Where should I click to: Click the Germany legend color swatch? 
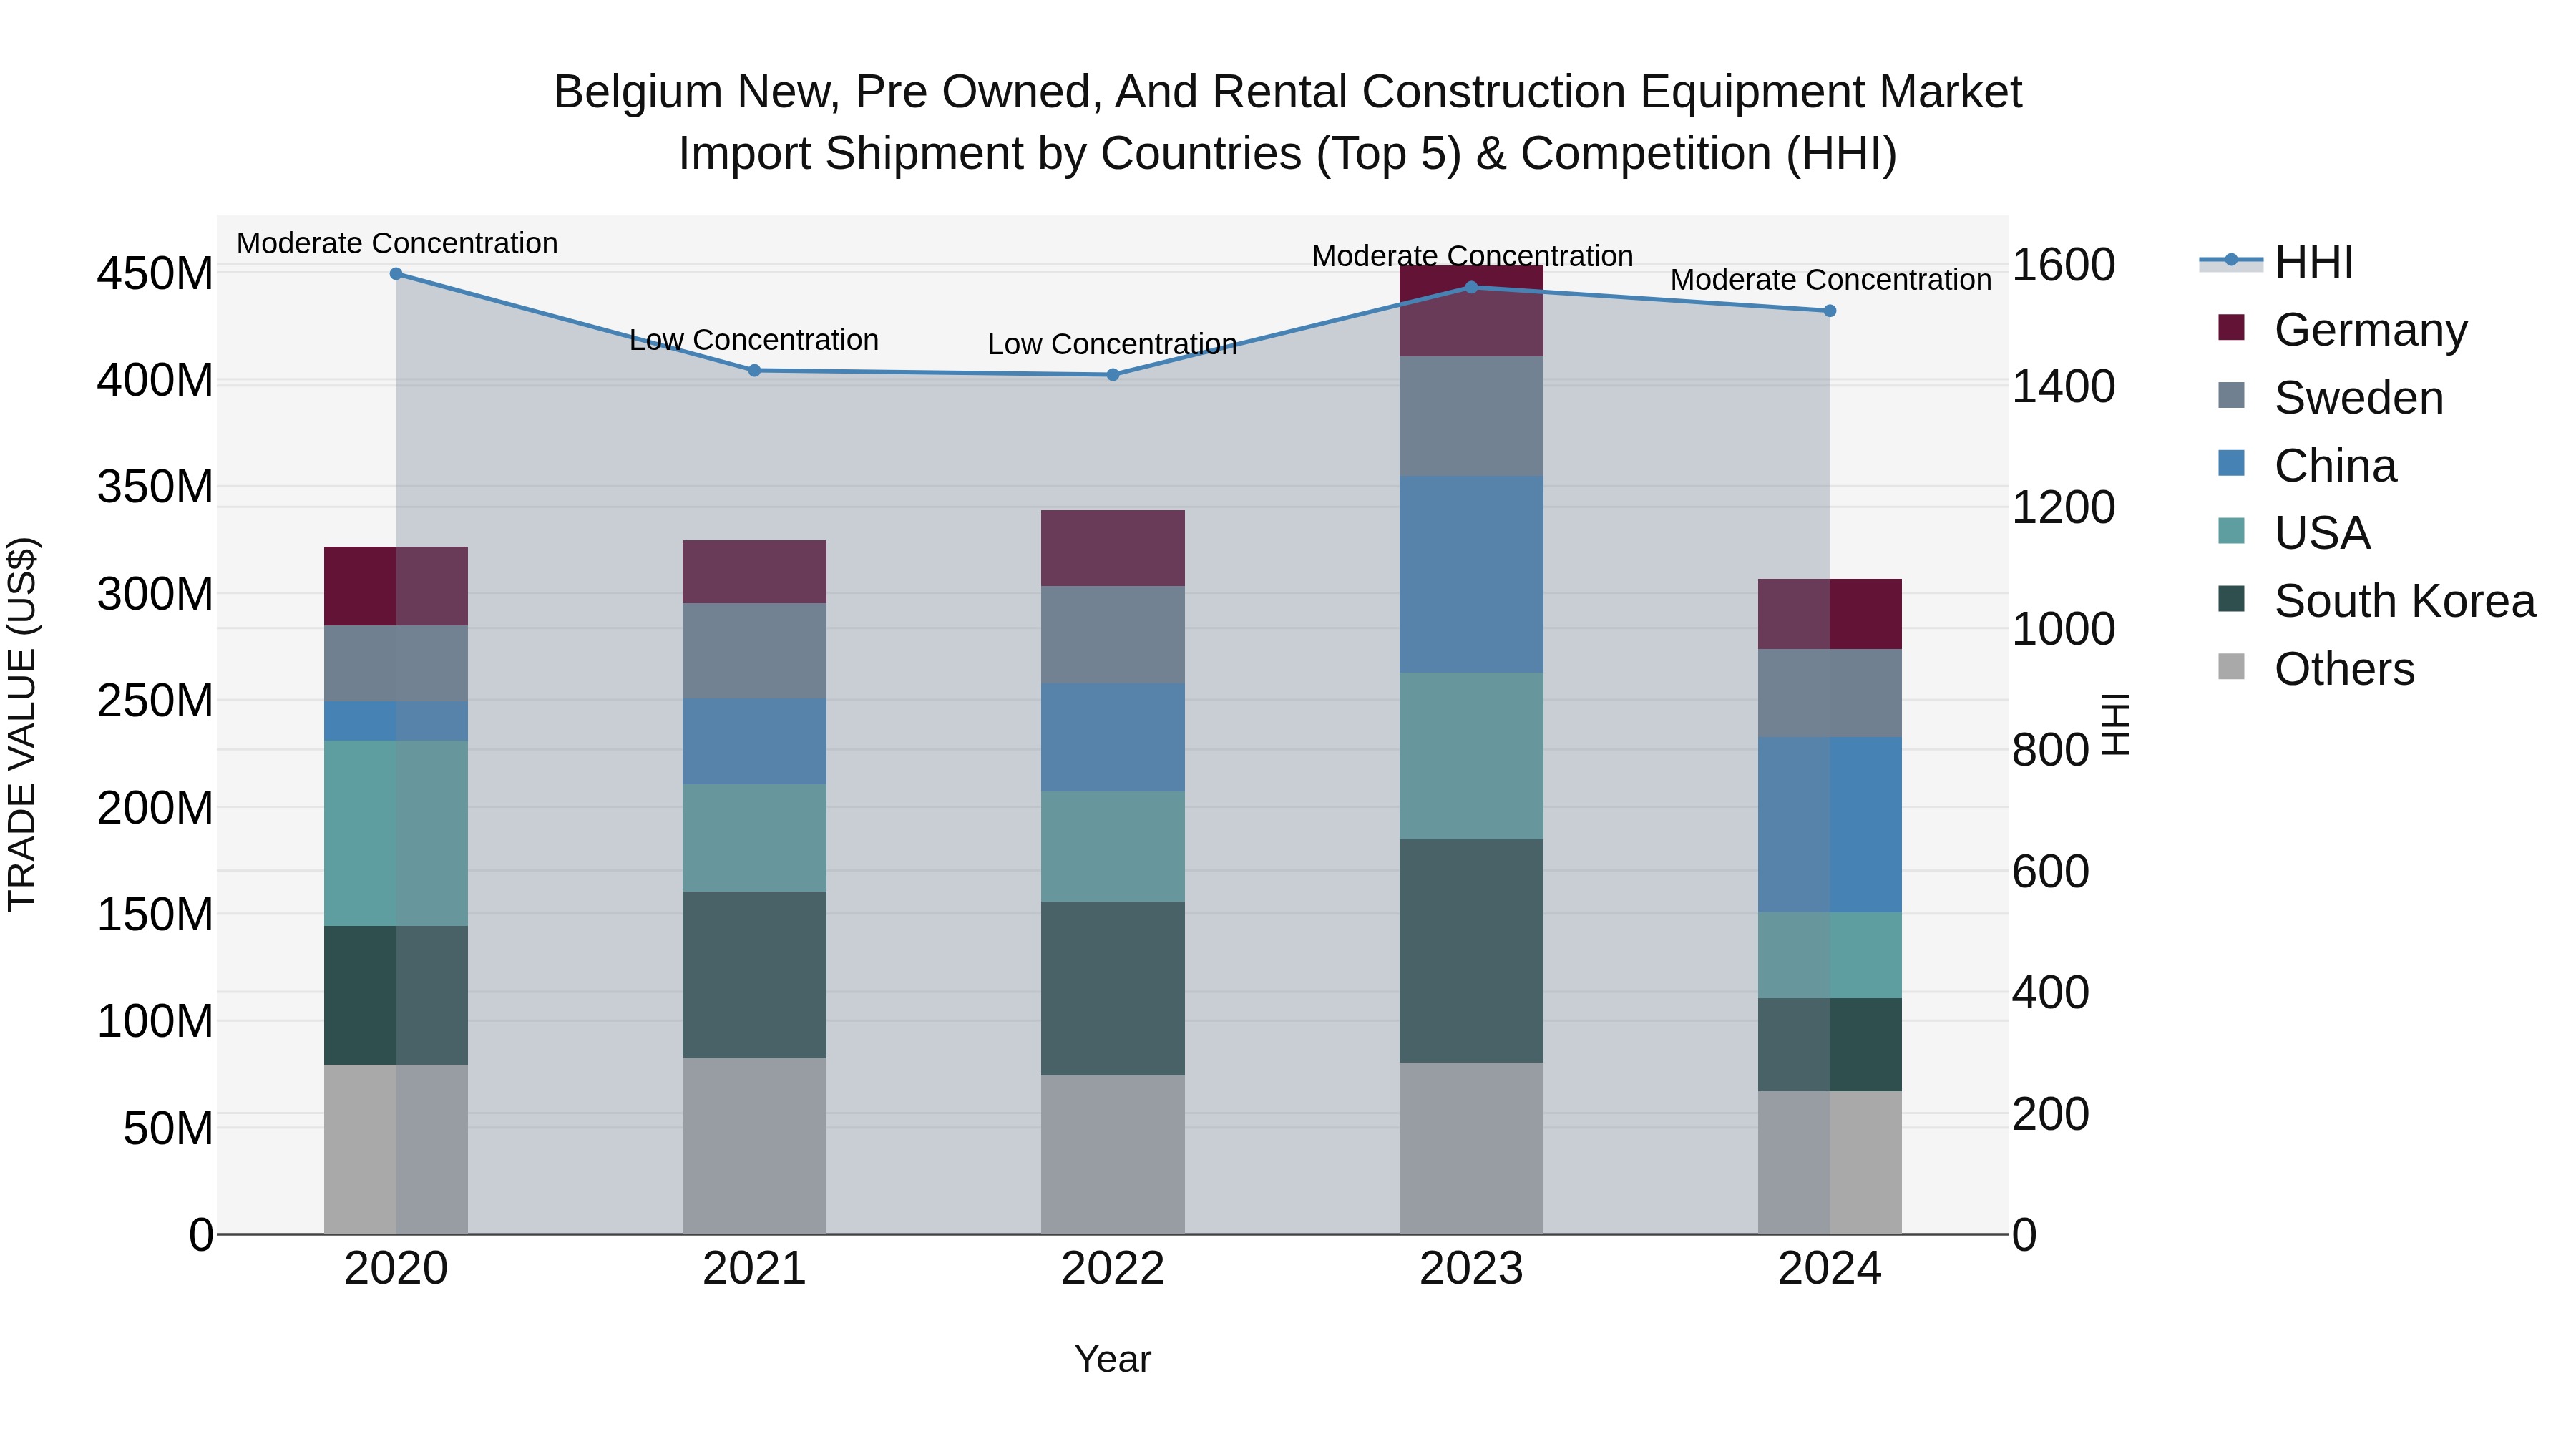click(2231, 328)
